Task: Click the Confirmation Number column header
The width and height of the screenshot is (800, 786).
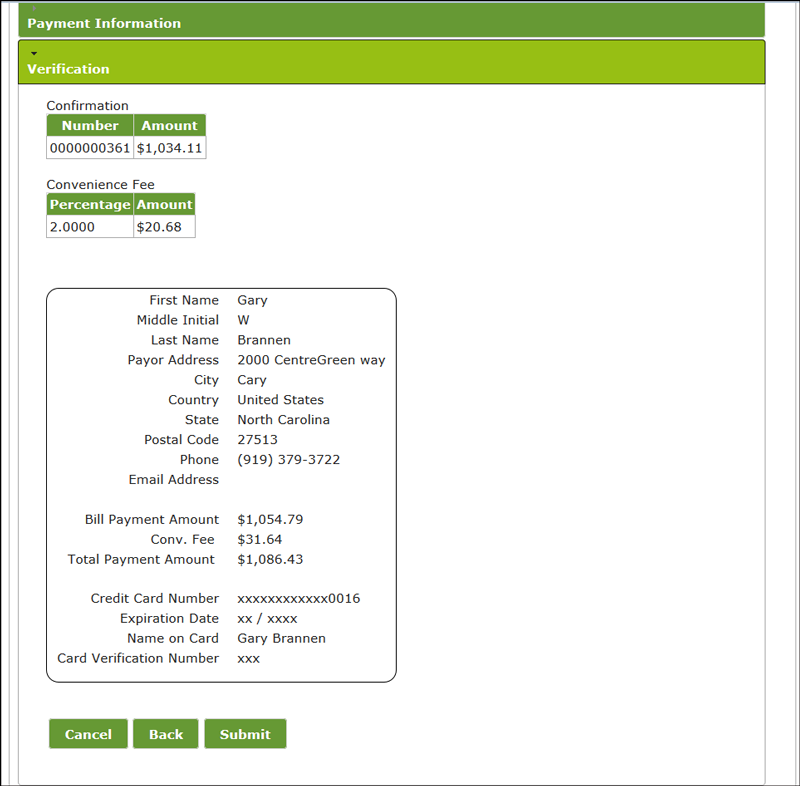Action: click(x=90, y=126)
